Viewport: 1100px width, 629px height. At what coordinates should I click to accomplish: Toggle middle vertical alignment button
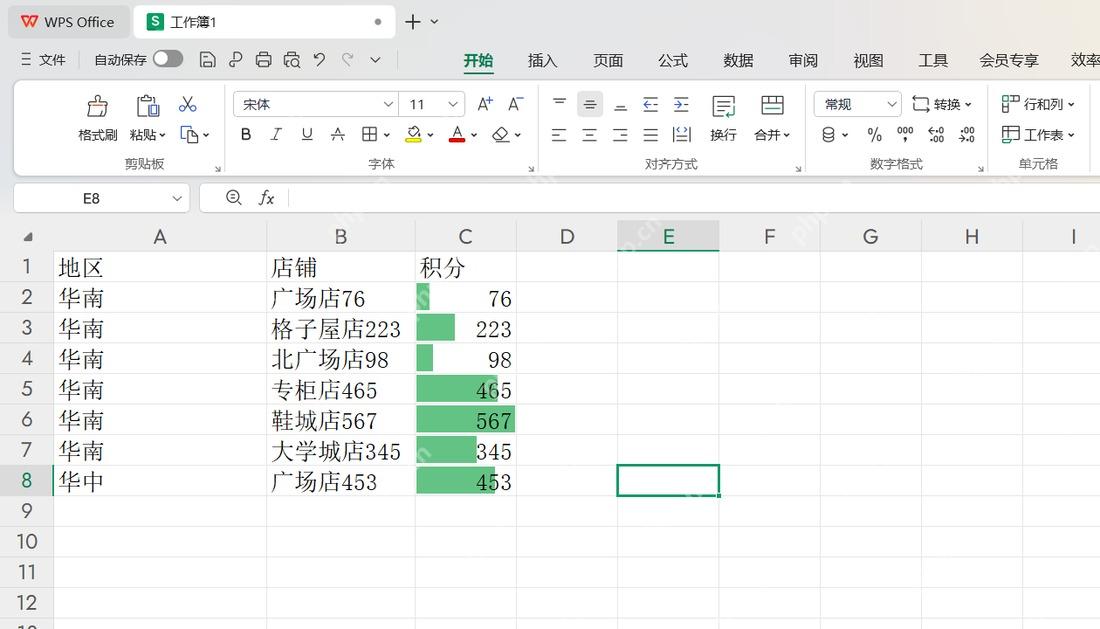(x=590, y=104)
